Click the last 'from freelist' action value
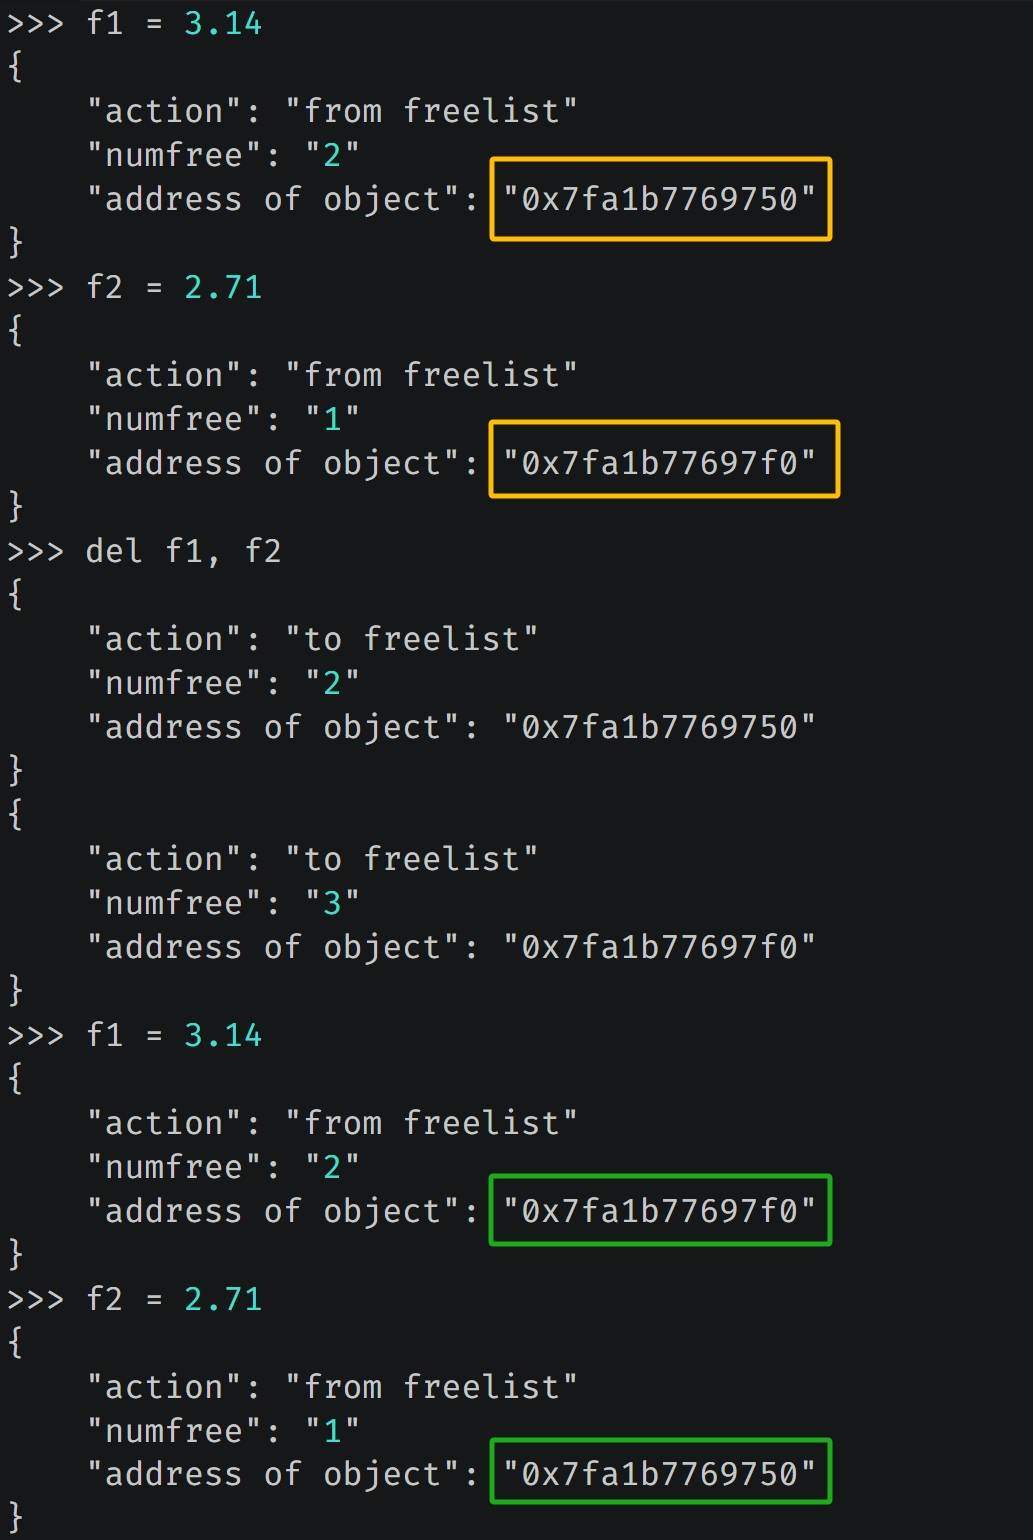Screen dimensions: 1033x1540 point(431,1387)
